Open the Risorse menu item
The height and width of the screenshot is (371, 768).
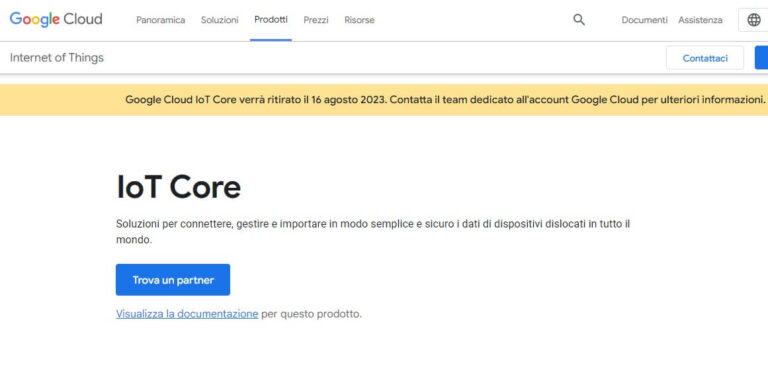pyautogui.click(x=359, y=20)
